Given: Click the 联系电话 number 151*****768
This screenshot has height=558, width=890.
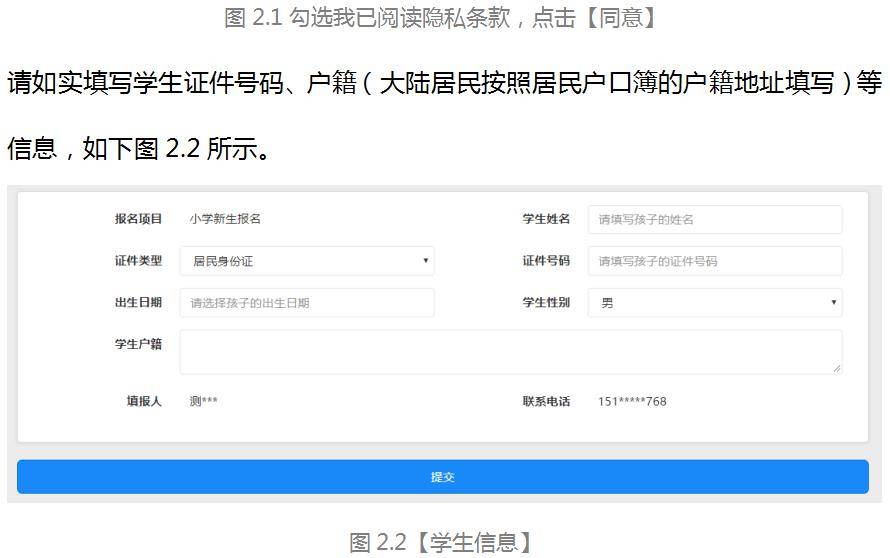Looking at the screenshot, I should point(632,401).
